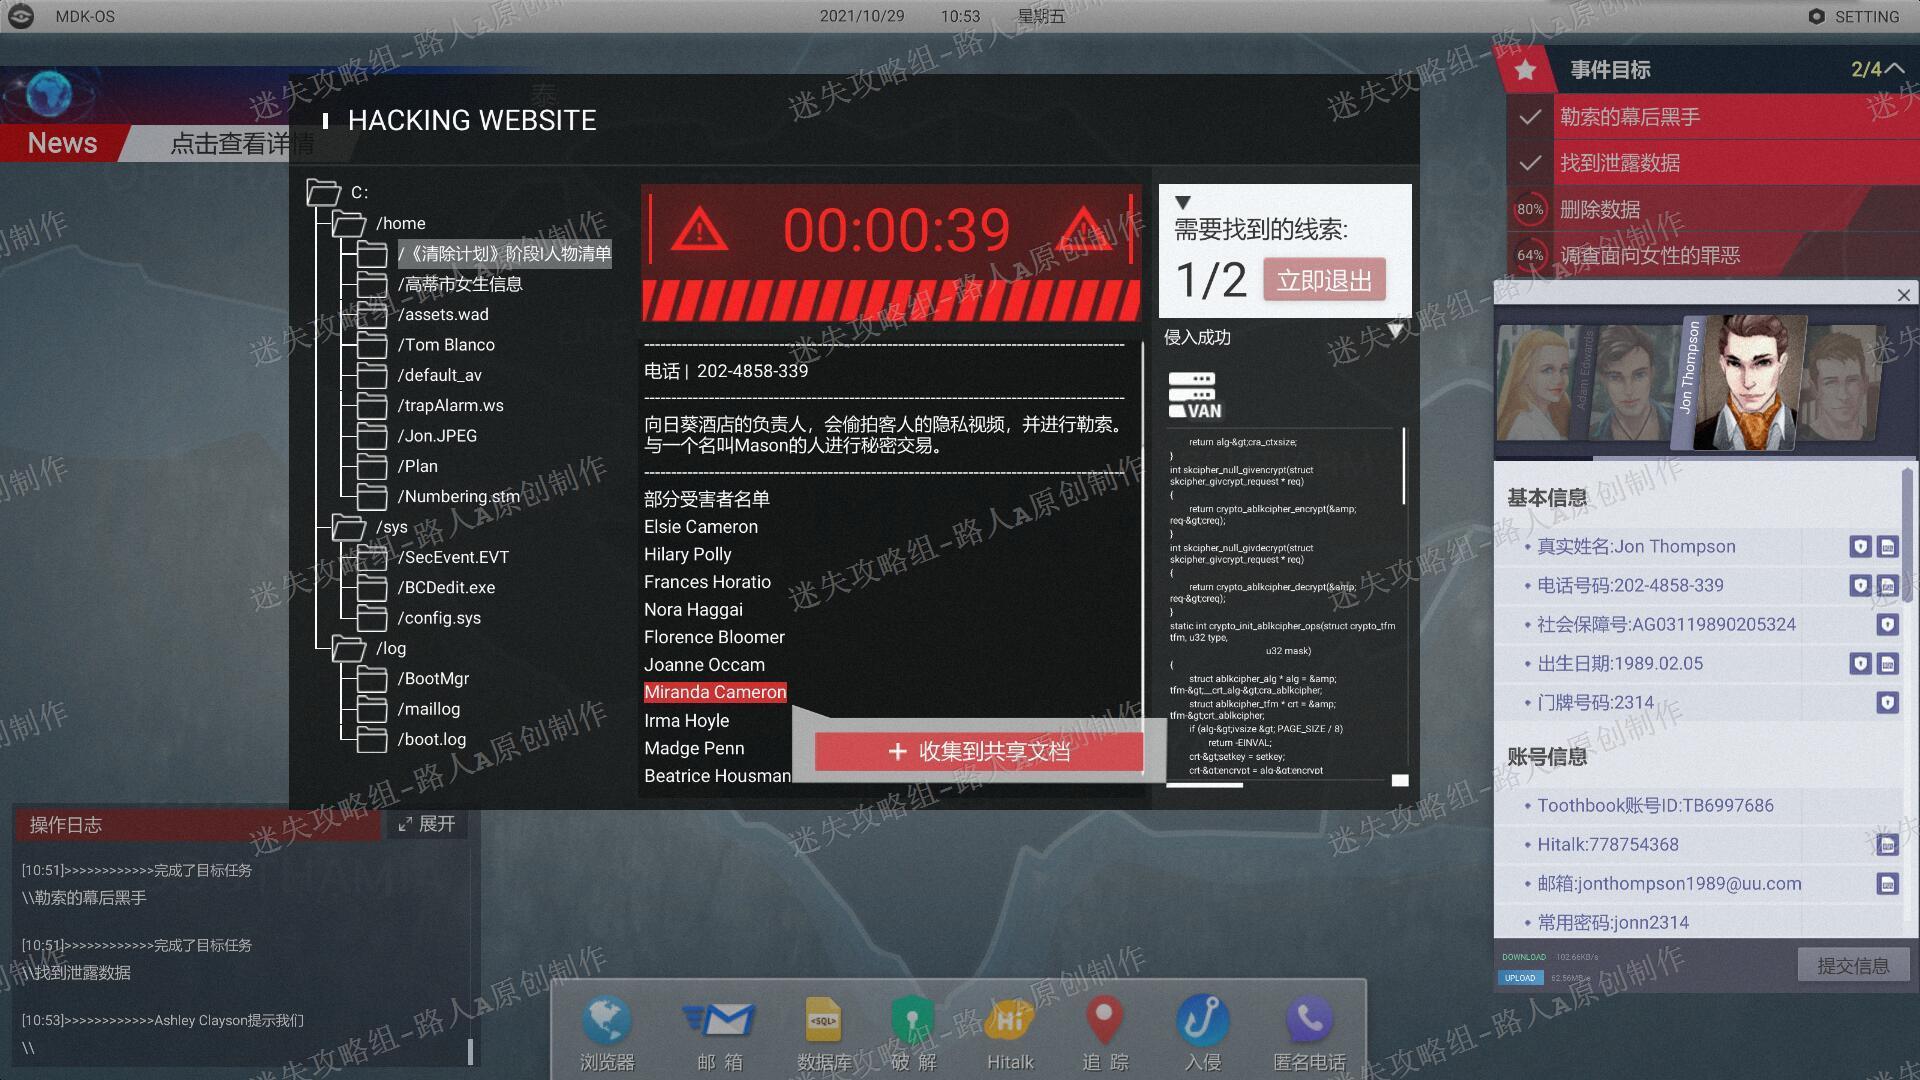Click the MDK-OS logo icon

point(21,16)
